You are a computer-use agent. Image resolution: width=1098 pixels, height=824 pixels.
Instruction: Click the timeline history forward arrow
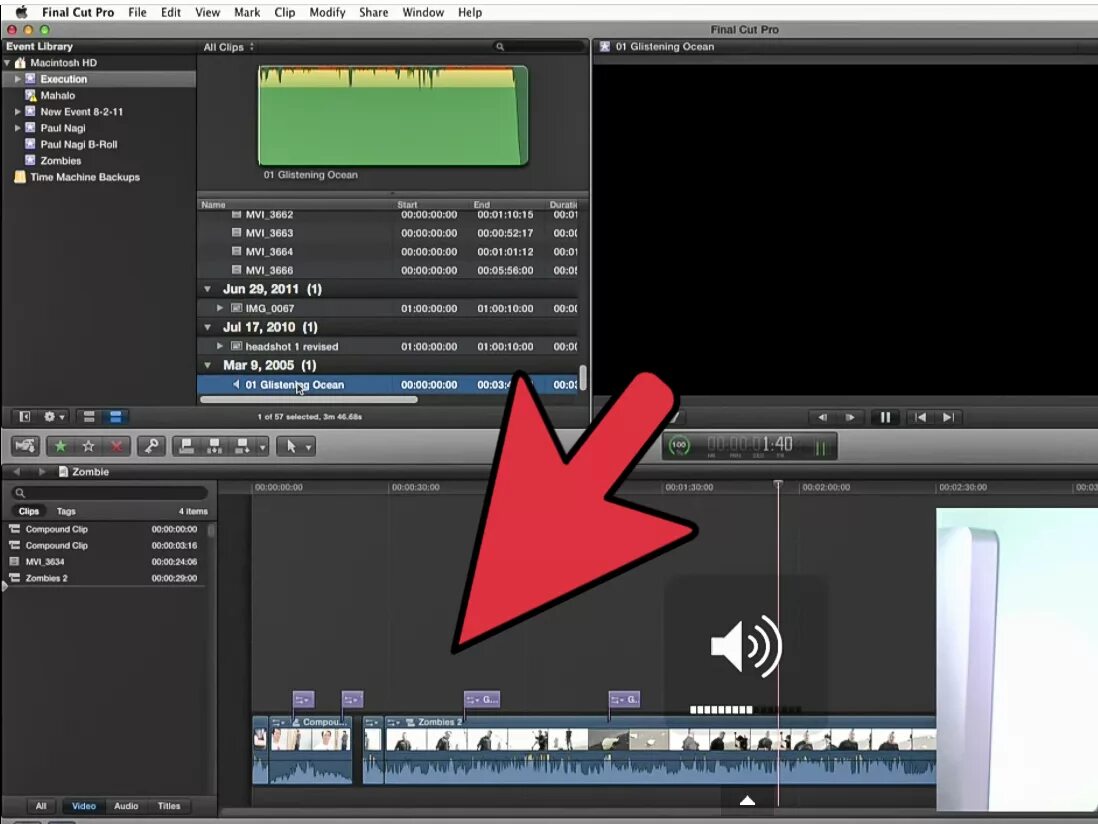pos(41,472)
